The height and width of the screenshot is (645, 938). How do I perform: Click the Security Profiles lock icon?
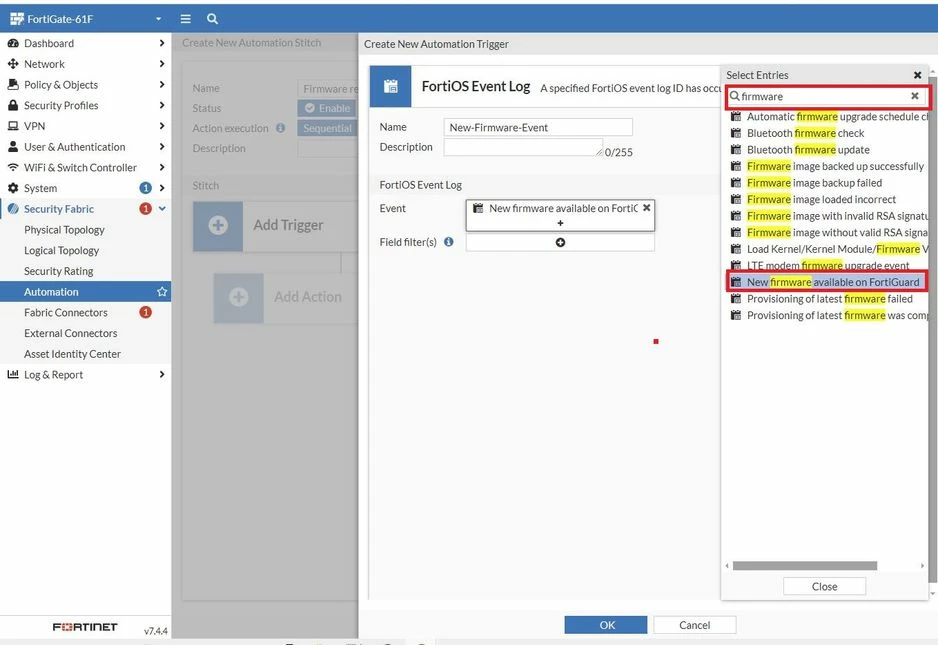[13, 105]
